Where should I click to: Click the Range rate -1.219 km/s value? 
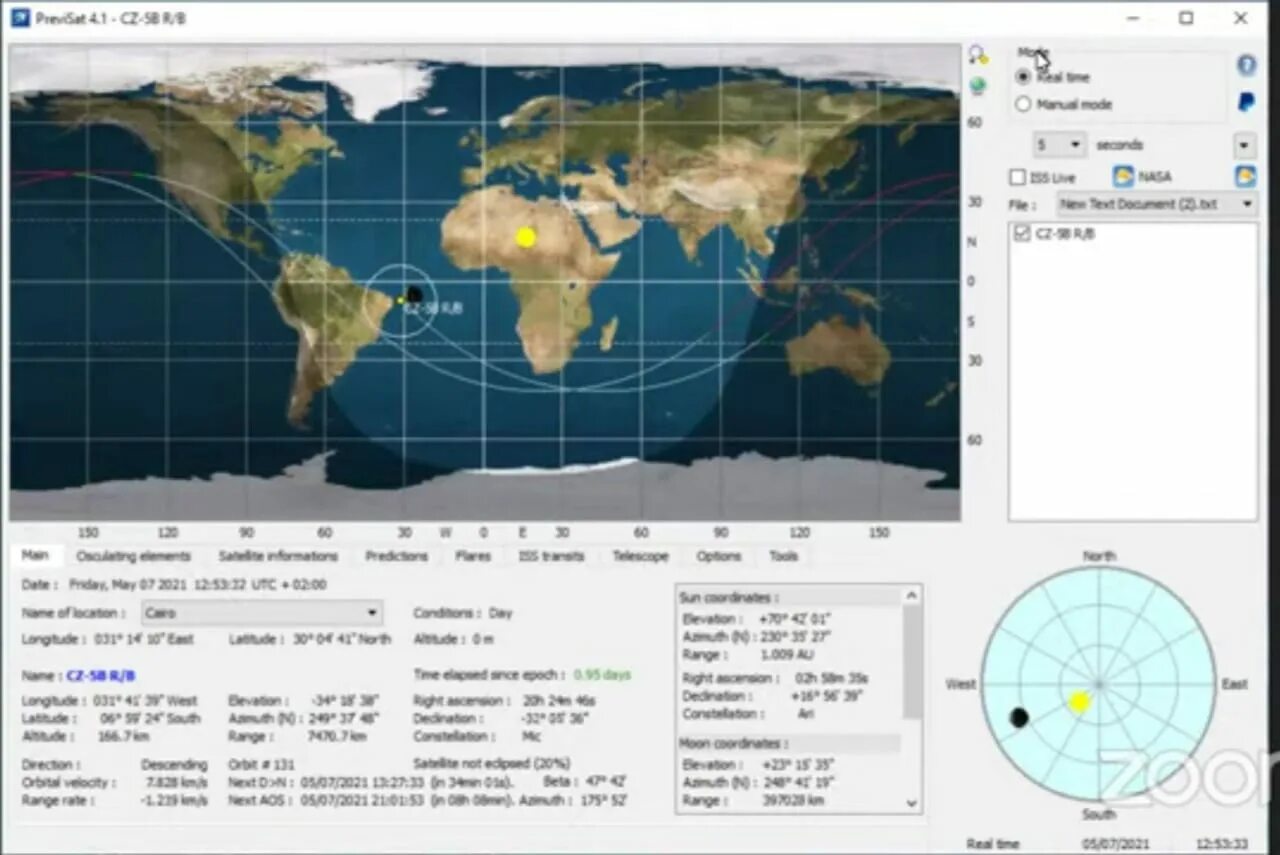coord(174,801)
